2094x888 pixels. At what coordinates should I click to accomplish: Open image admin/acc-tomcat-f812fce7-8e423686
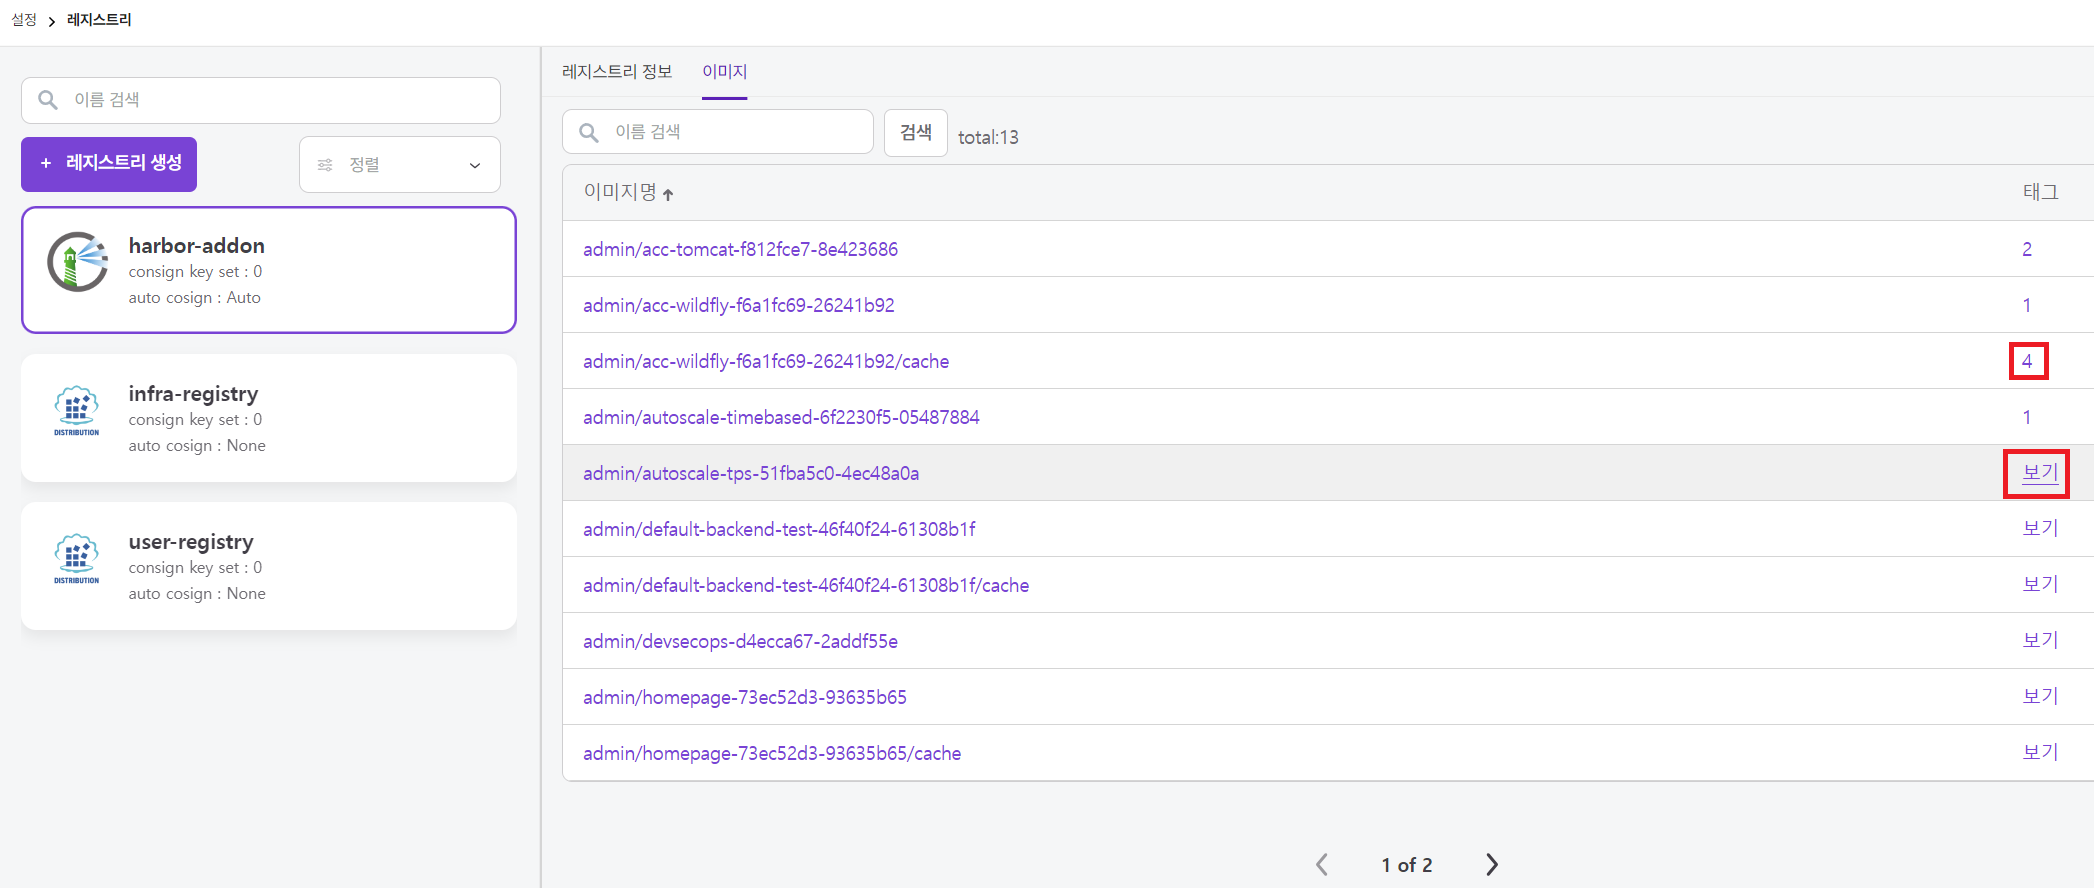point(741,249)
